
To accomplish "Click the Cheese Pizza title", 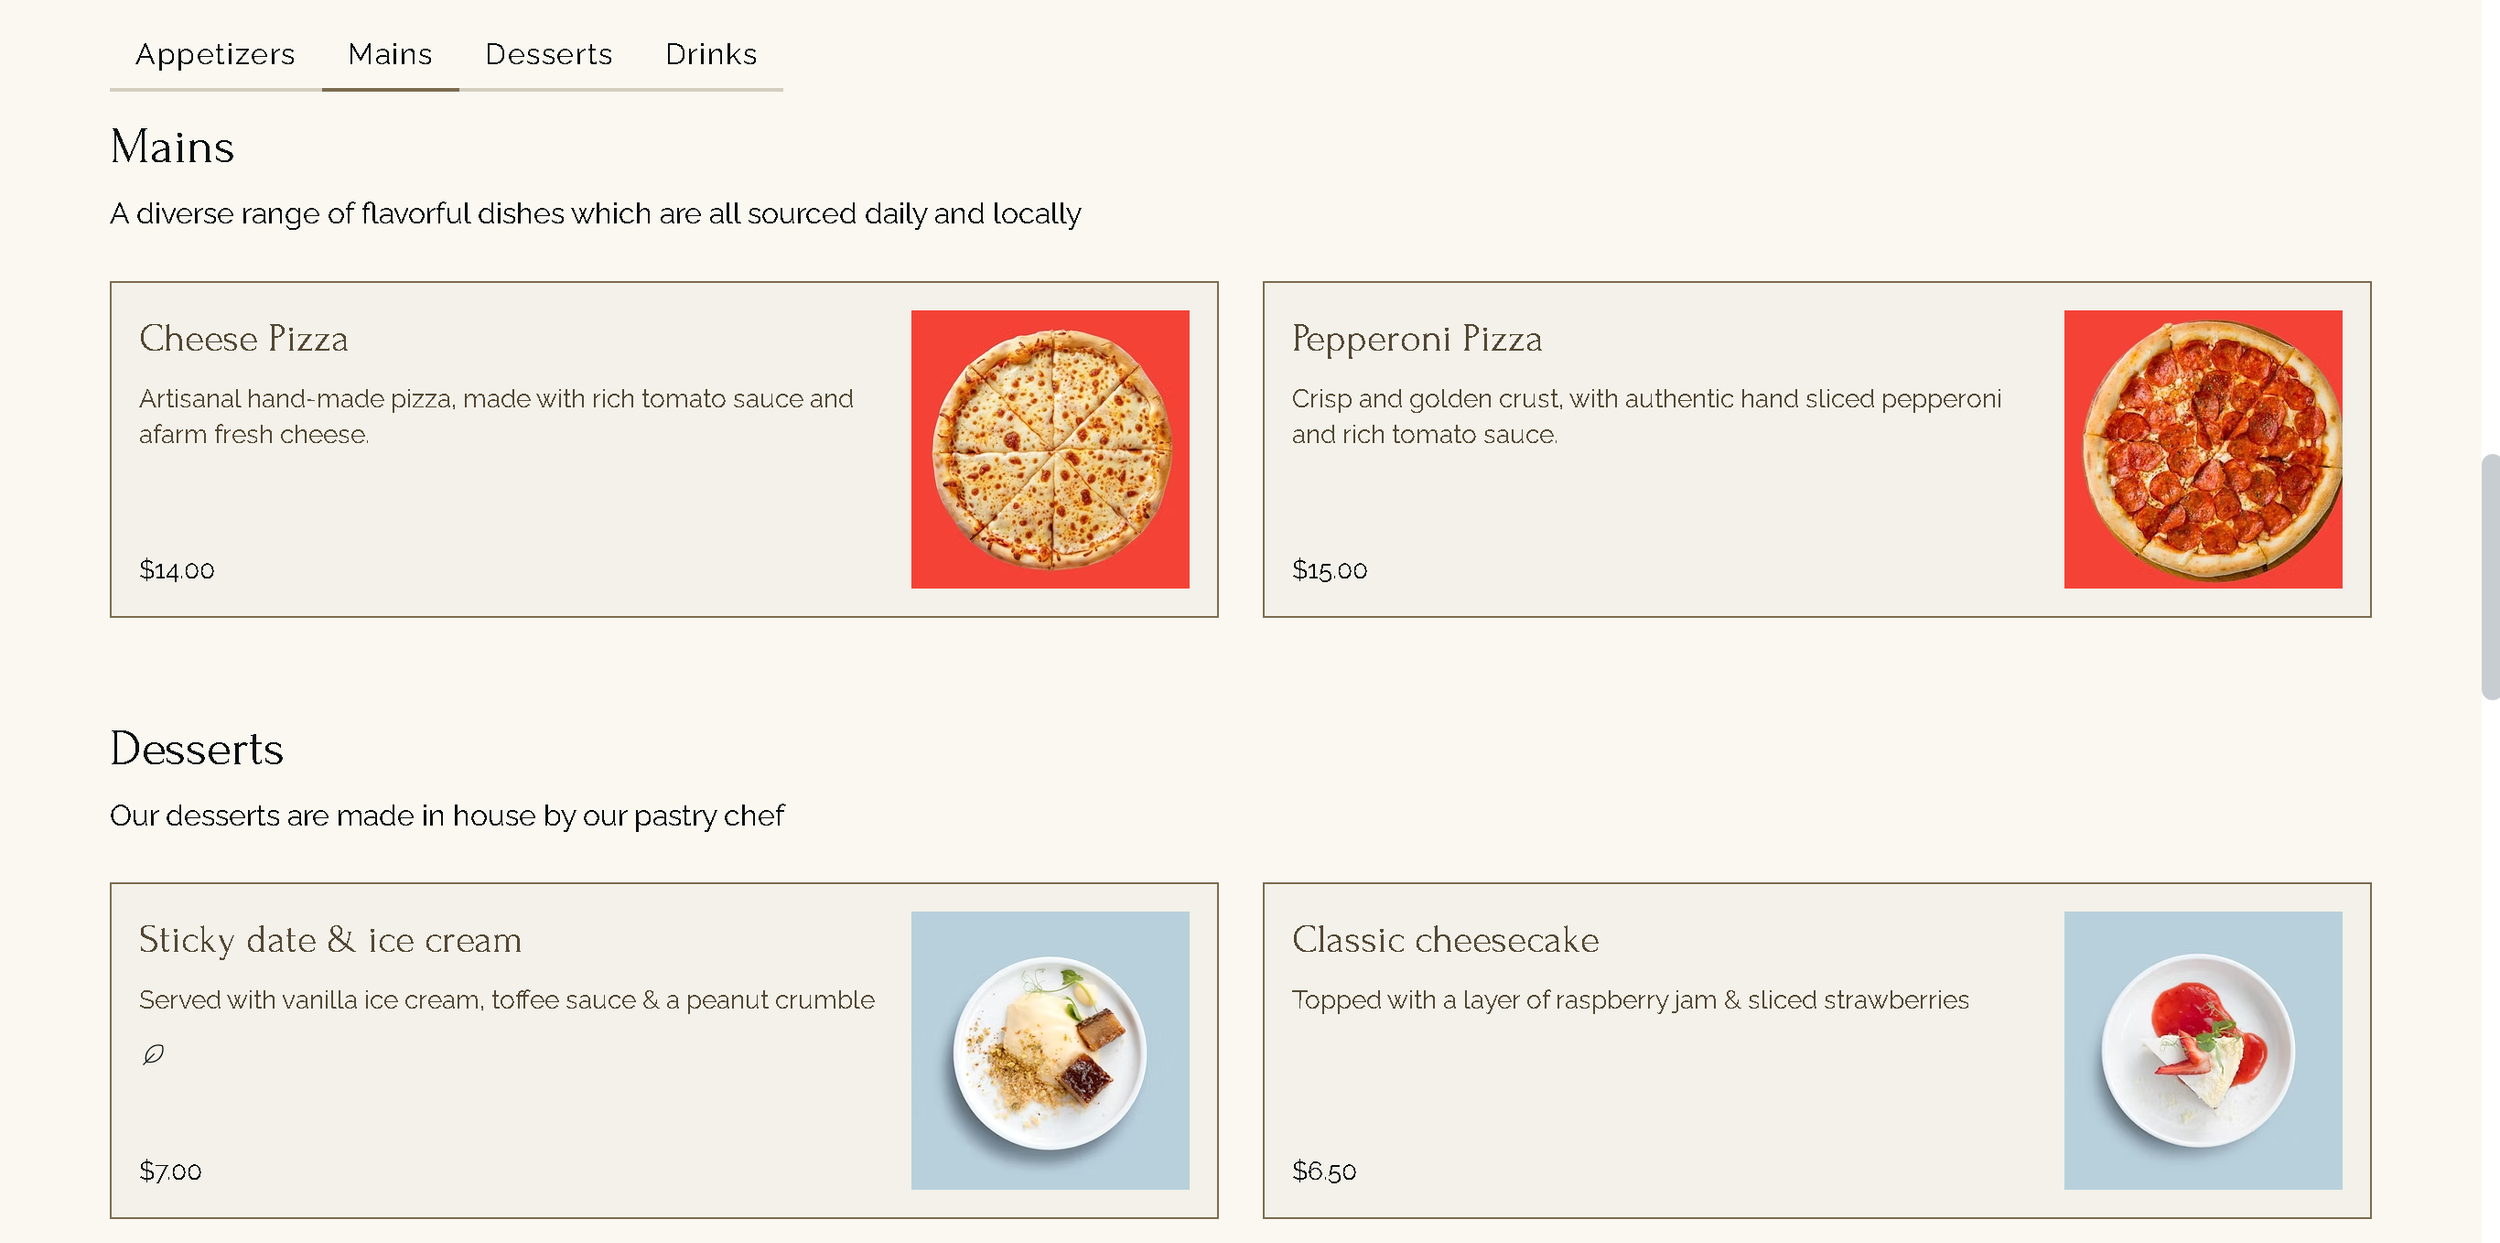I will pyautogui.click(x=243, y=339).
